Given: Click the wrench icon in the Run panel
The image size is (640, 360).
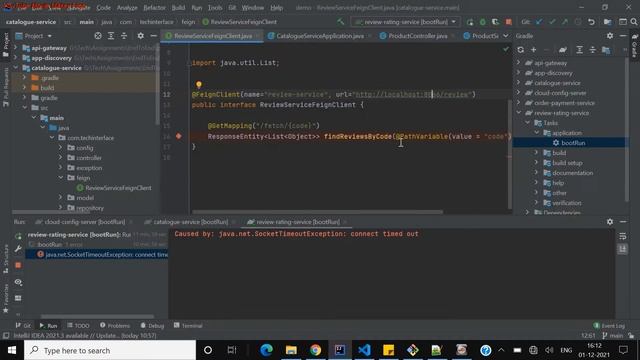Looking at the screenshot, I should point(18,249).
